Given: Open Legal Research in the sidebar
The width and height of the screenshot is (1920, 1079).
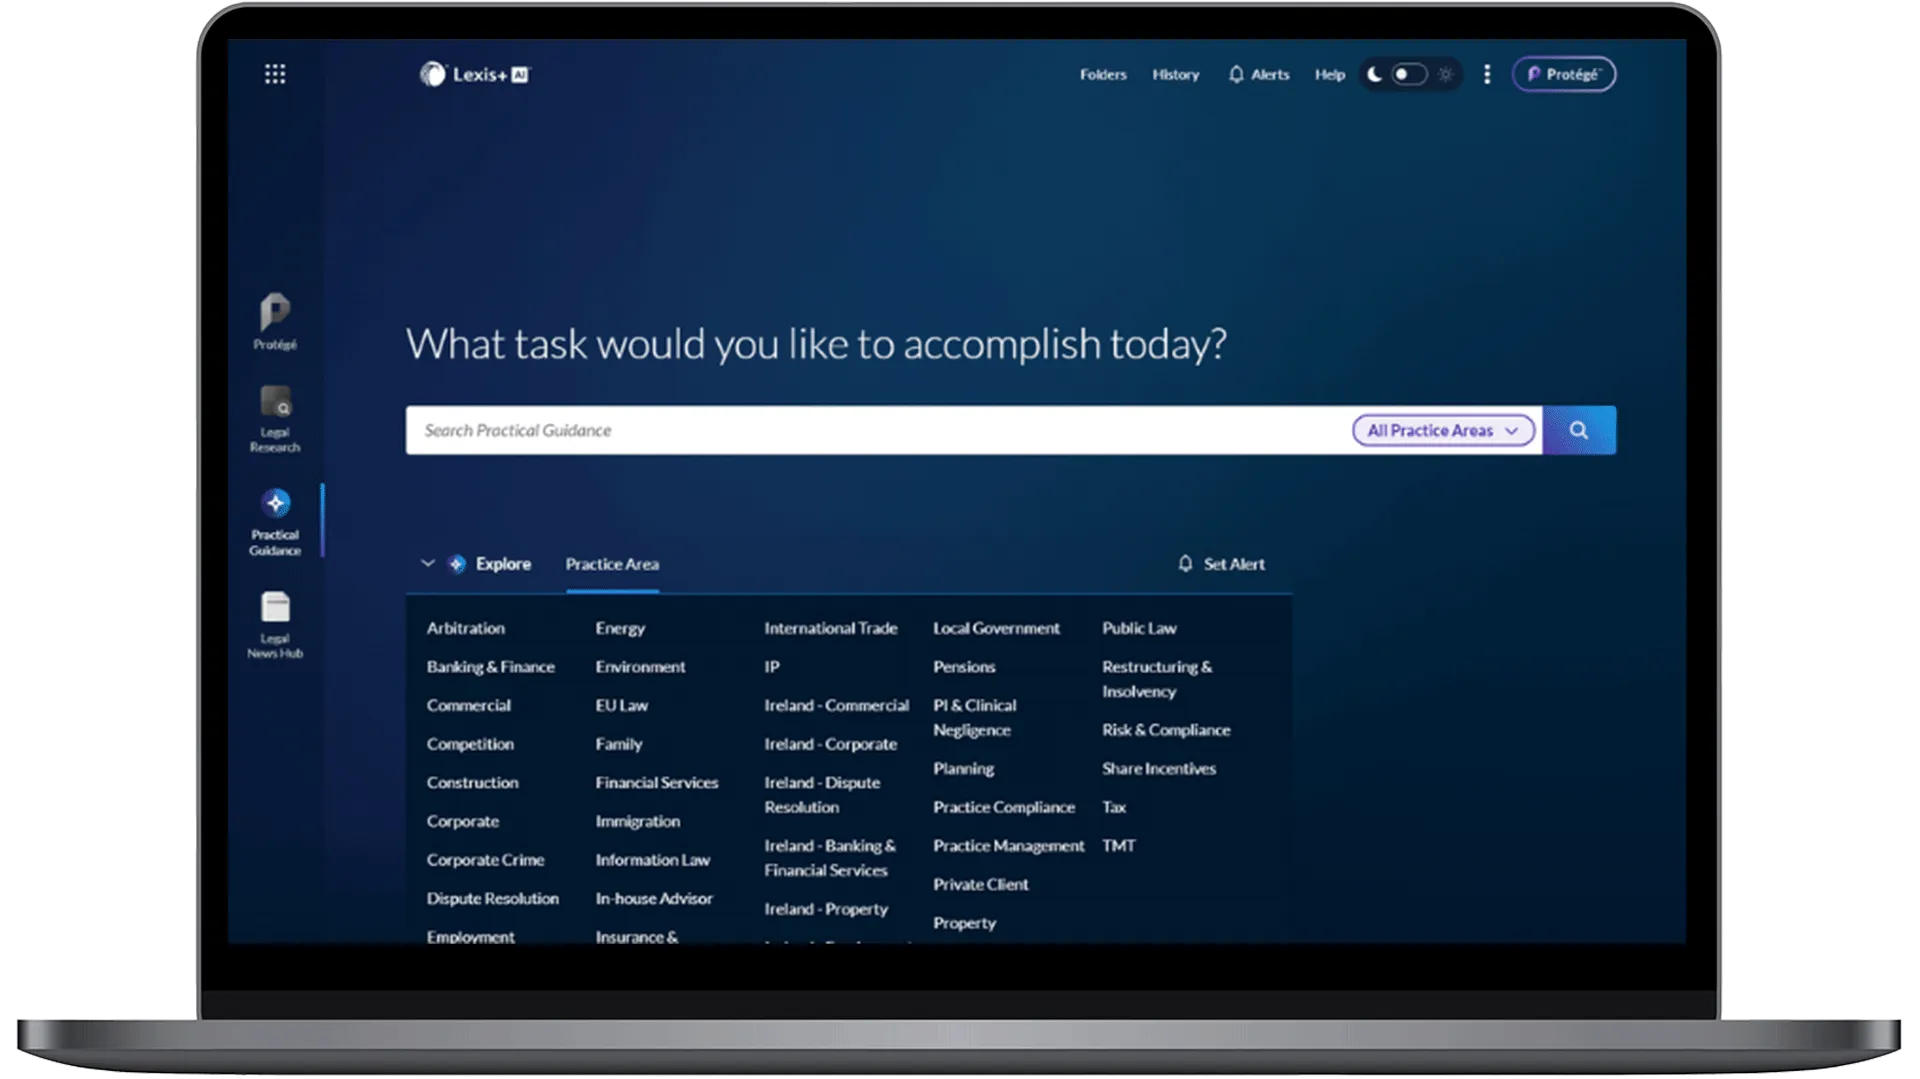Looking at the screenshot, I should [275, 418].
